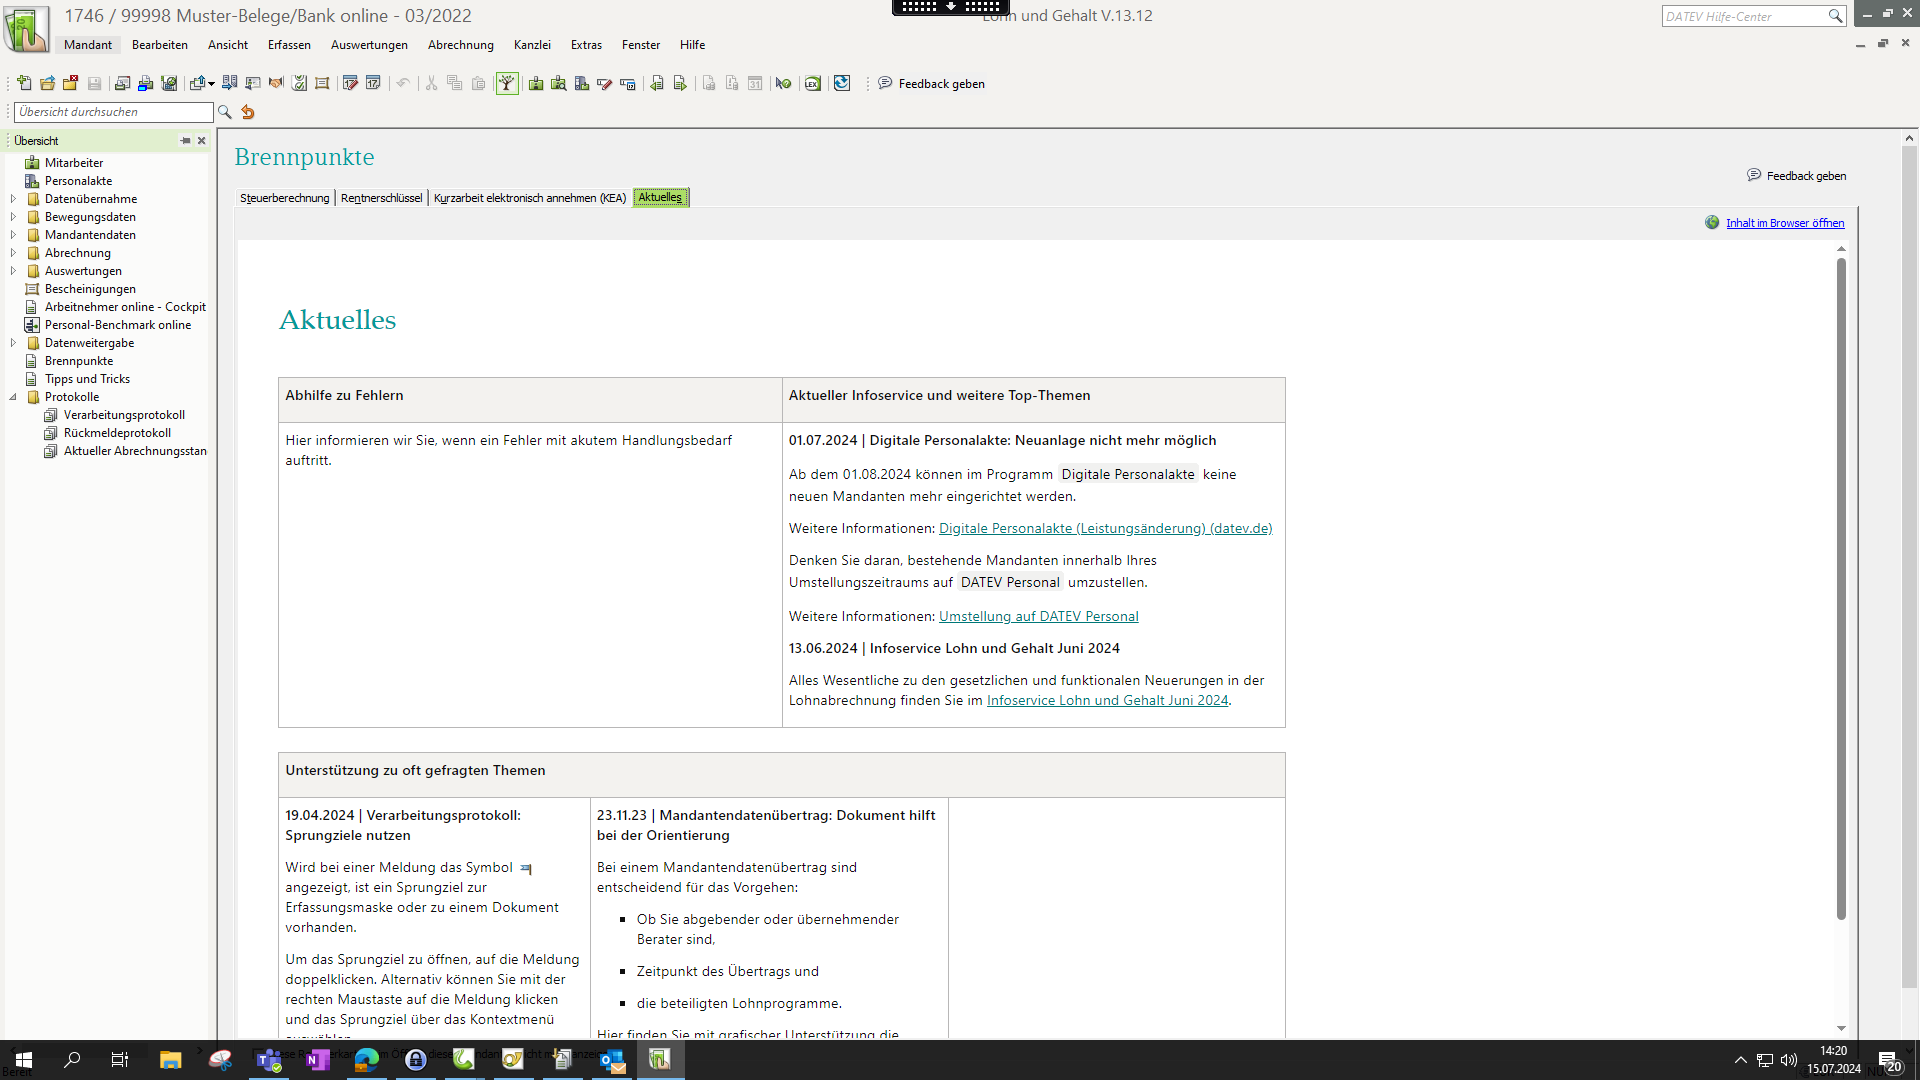Click the LEX toolbar icon
The height and width of the screenshot is (1080, 1920).
click(x=813, y=84)
